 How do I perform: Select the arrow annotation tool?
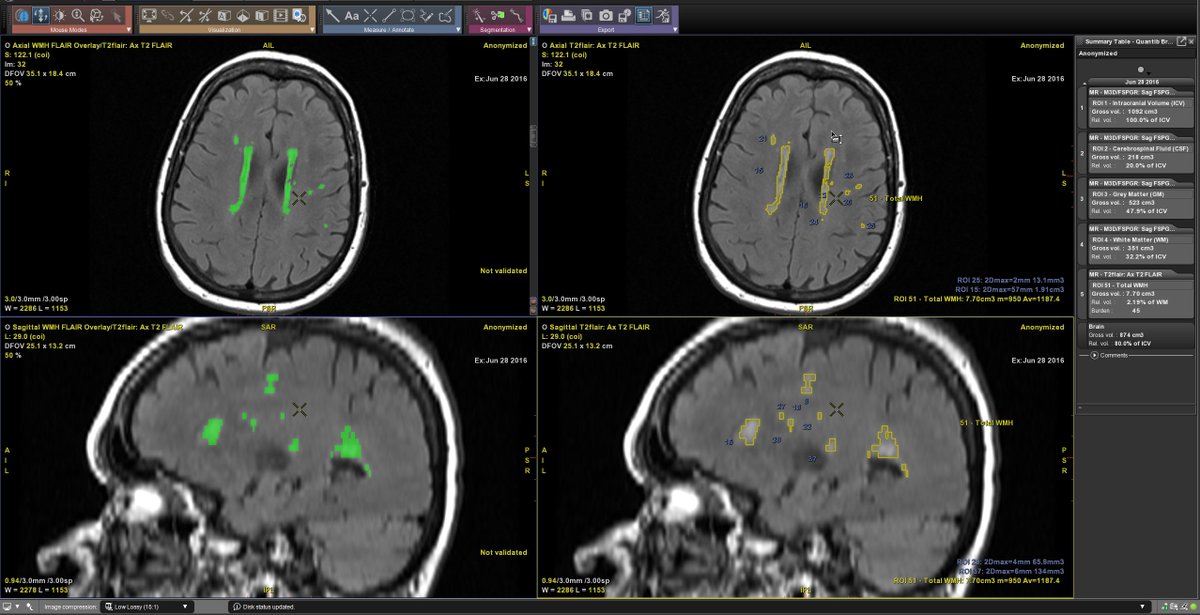pyautogui.click(x=333, y=15)
